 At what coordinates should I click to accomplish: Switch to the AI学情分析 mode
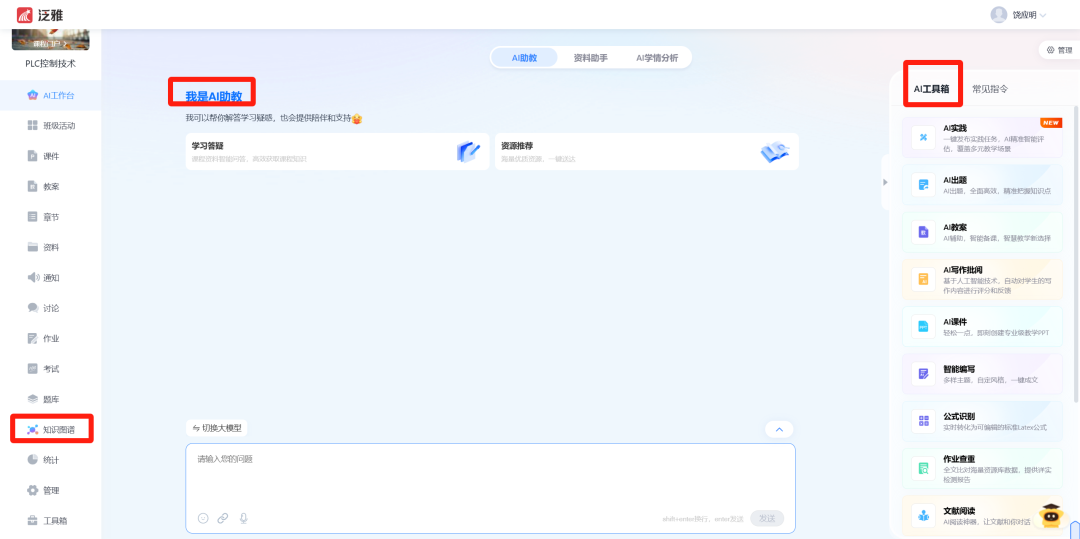[657, 58]
